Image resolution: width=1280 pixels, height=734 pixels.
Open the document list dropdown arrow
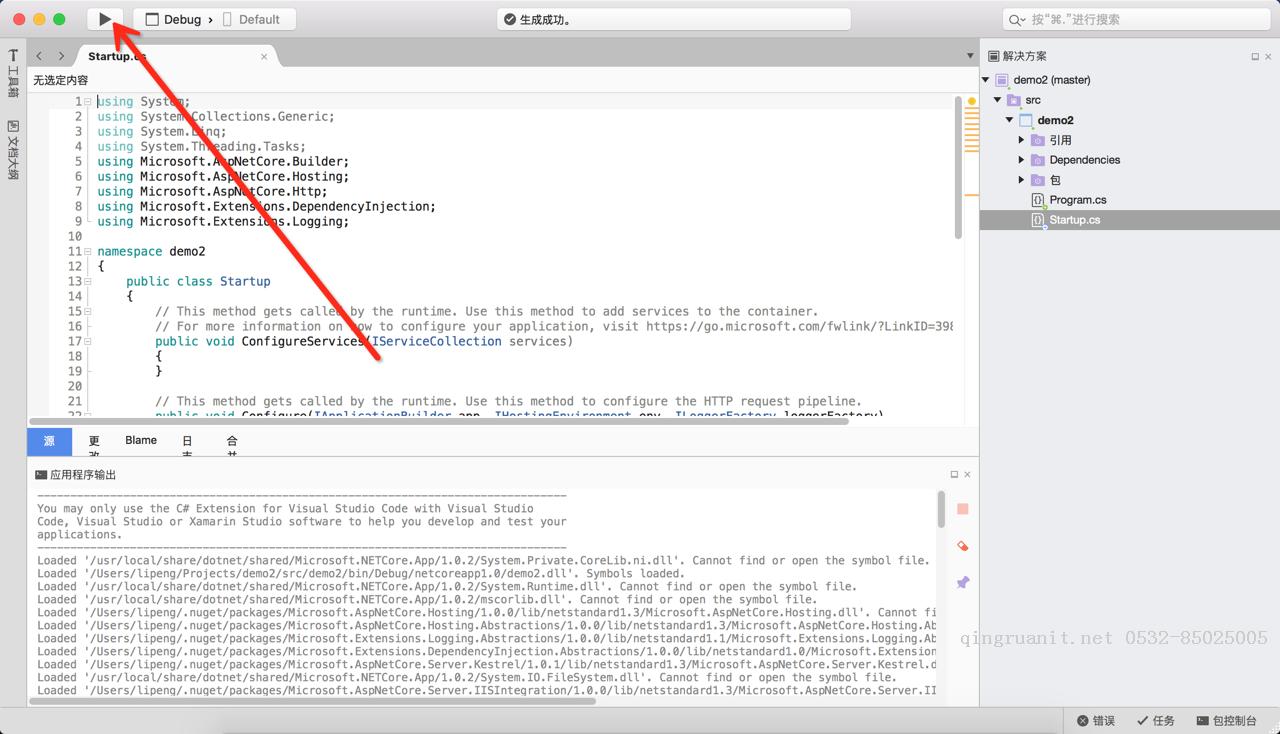pyautogui.click(x=970, y=56)
